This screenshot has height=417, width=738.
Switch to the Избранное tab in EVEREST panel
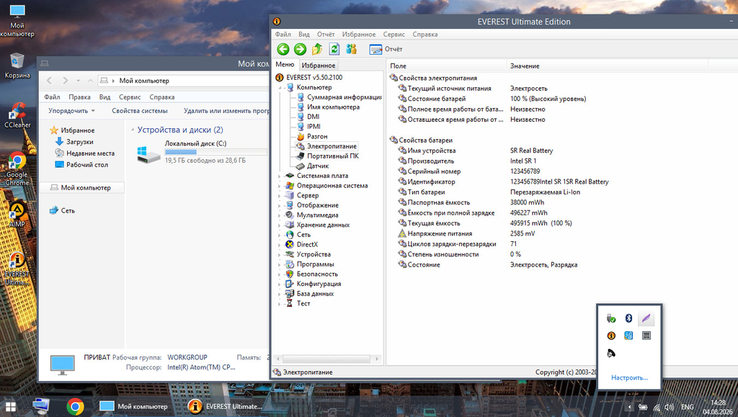click(x=319, y=65)
